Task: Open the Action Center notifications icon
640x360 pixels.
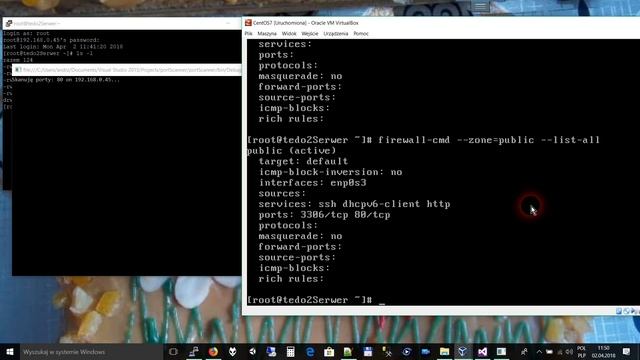Action: [x=626, y=351]
